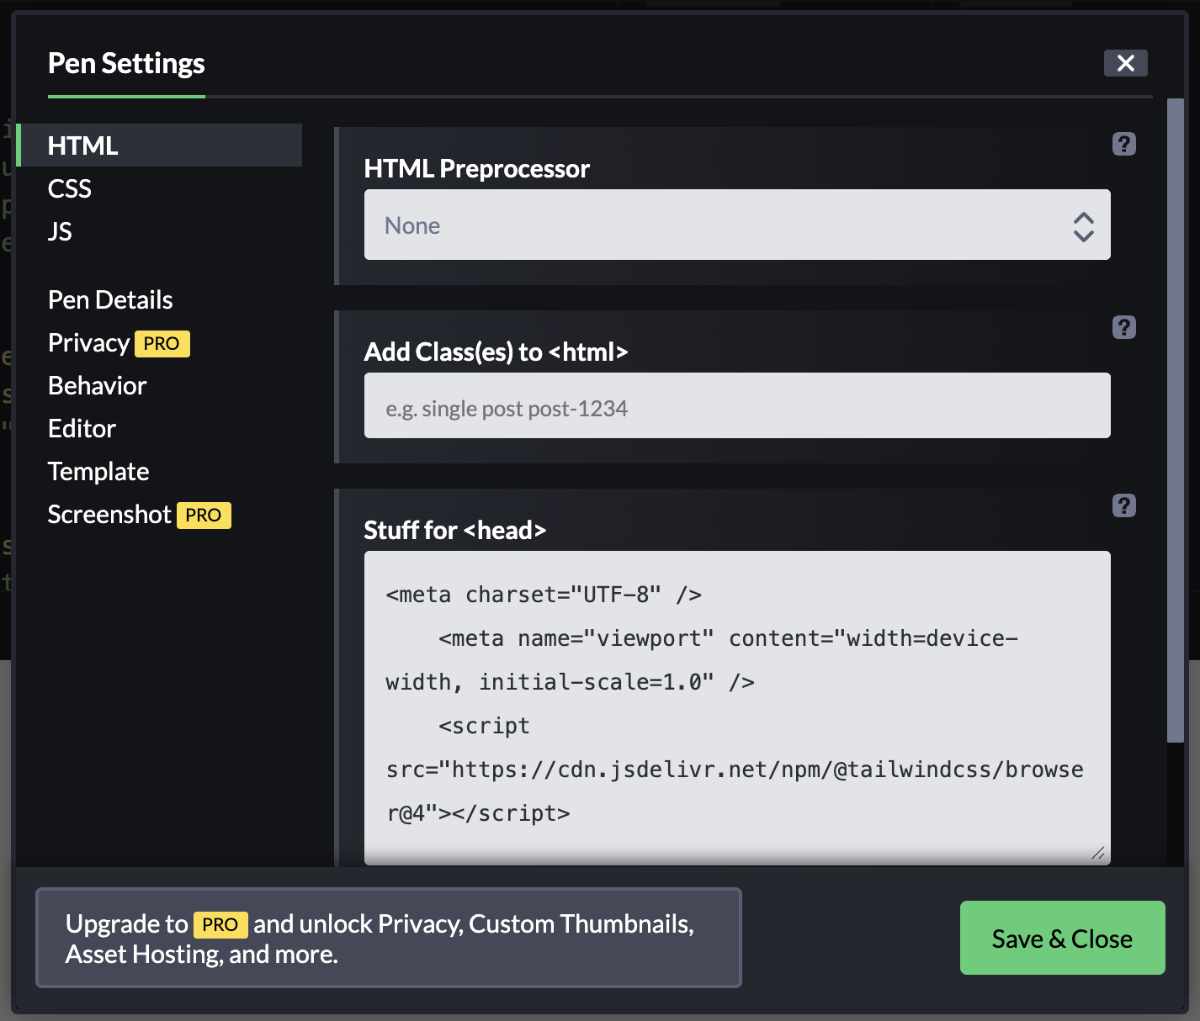
Task: Click the Save & Close button
Action: tap(1062, 938)
